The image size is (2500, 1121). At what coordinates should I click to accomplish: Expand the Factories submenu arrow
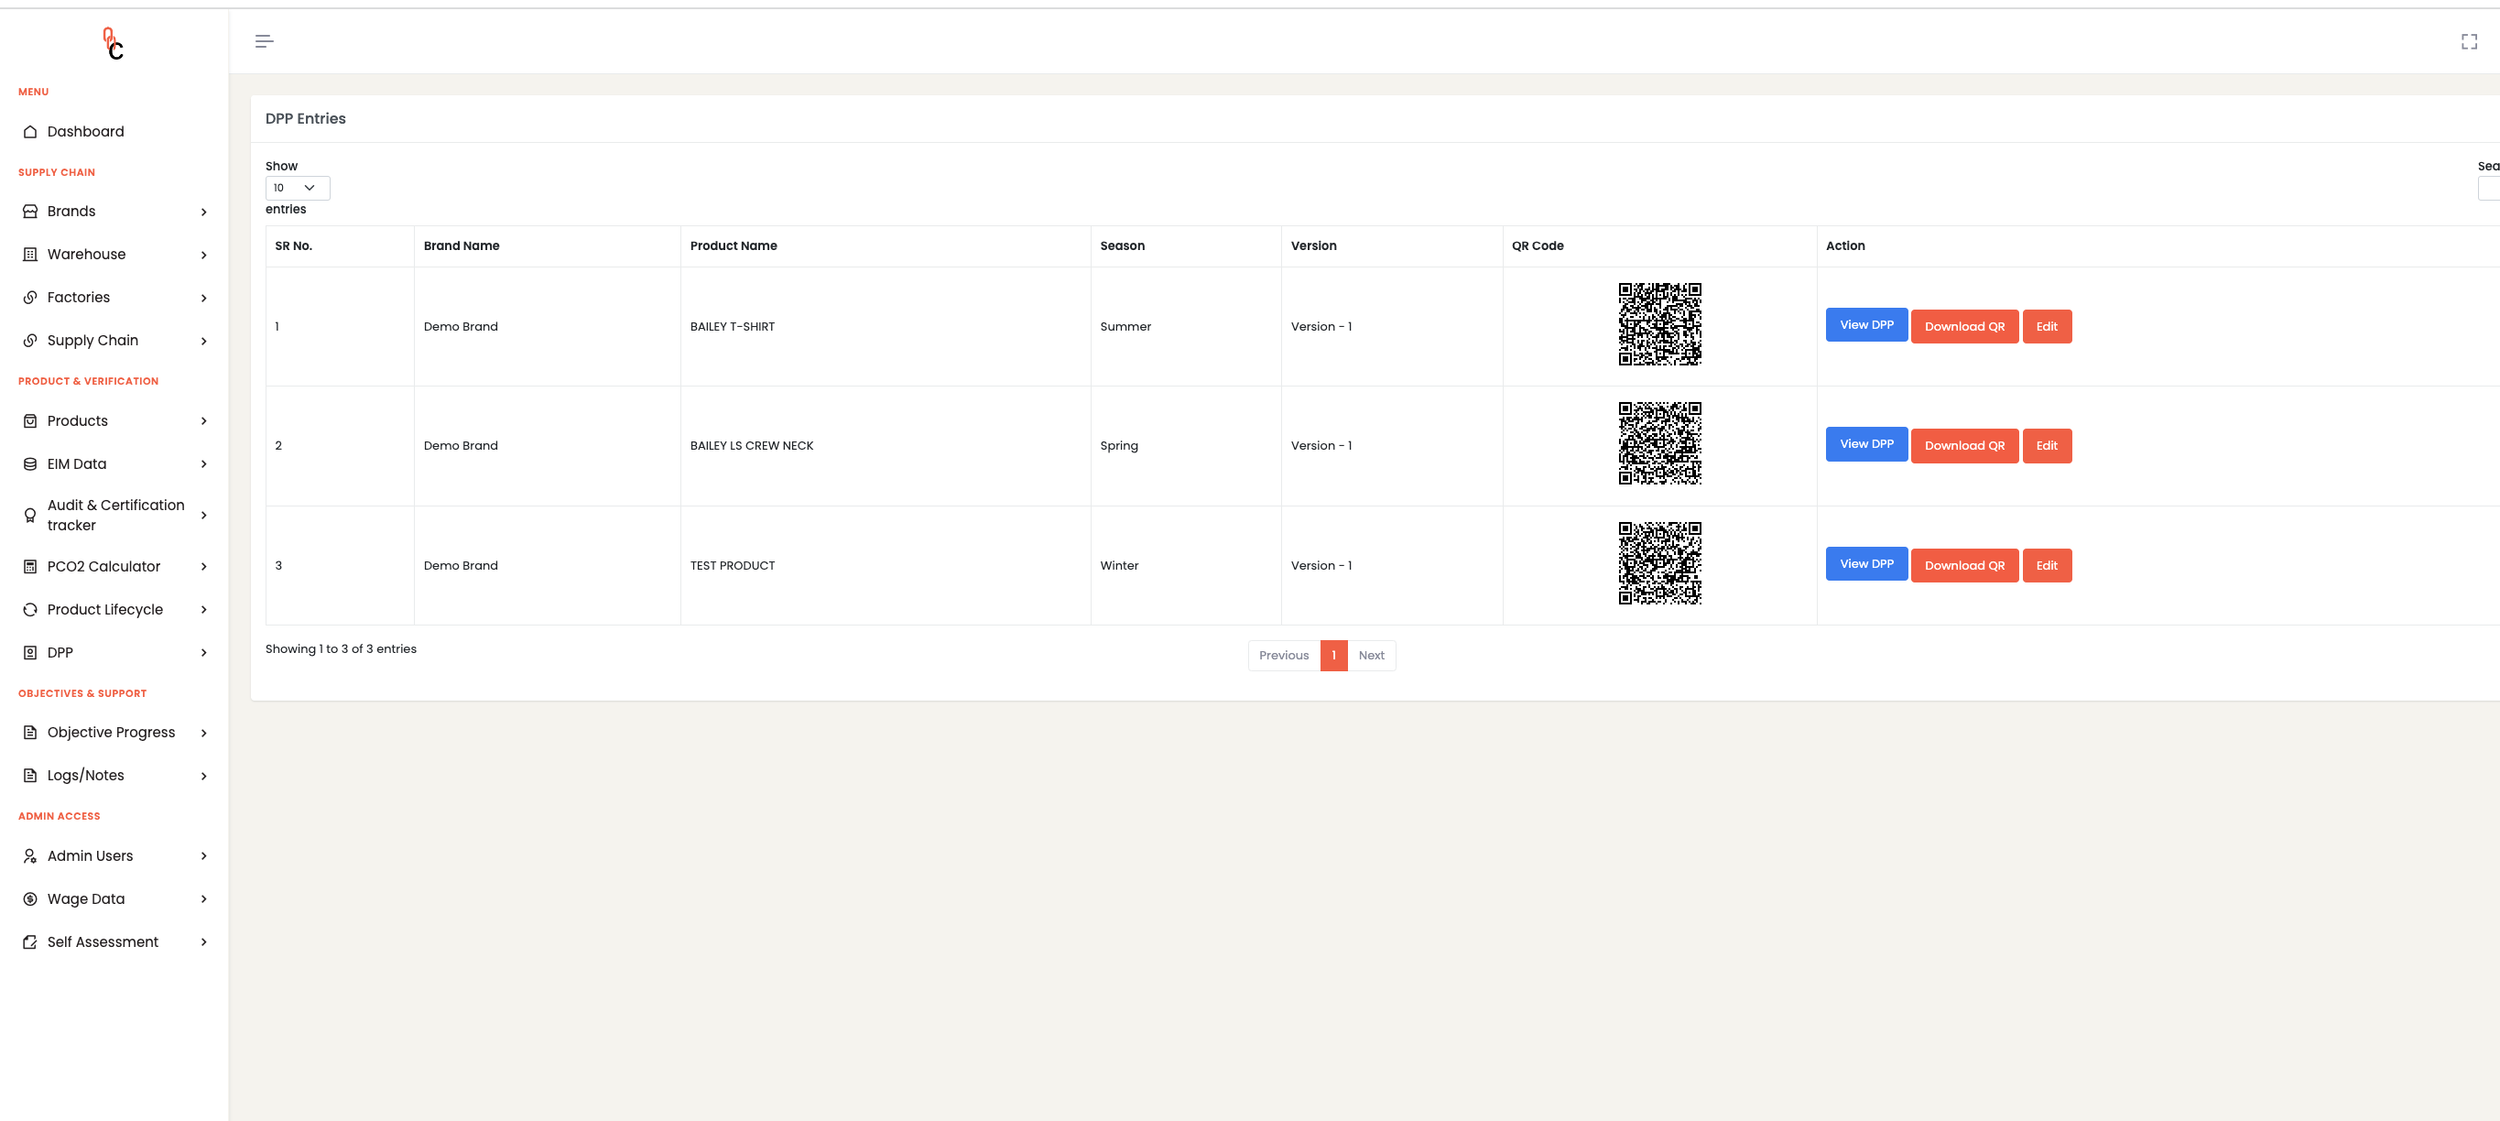(204, 298)
